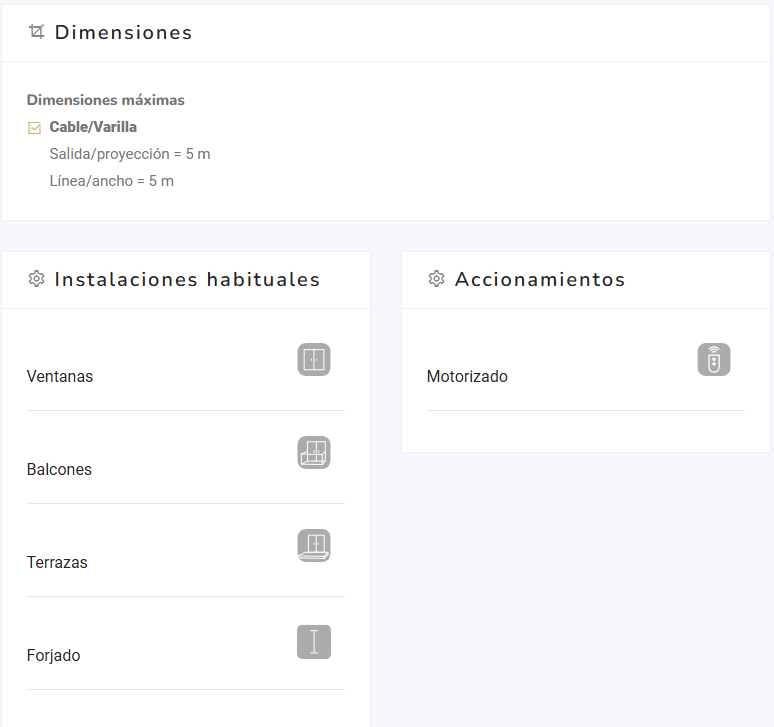Click the Línea/ancho = 5 m line

coord(111,181)
